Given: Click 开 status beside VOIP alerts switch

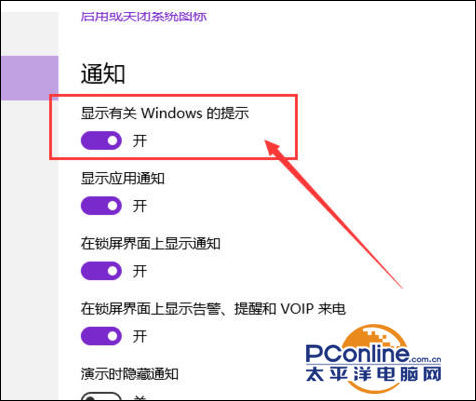Looking at the screenshot, I should (x=140, y=336).
